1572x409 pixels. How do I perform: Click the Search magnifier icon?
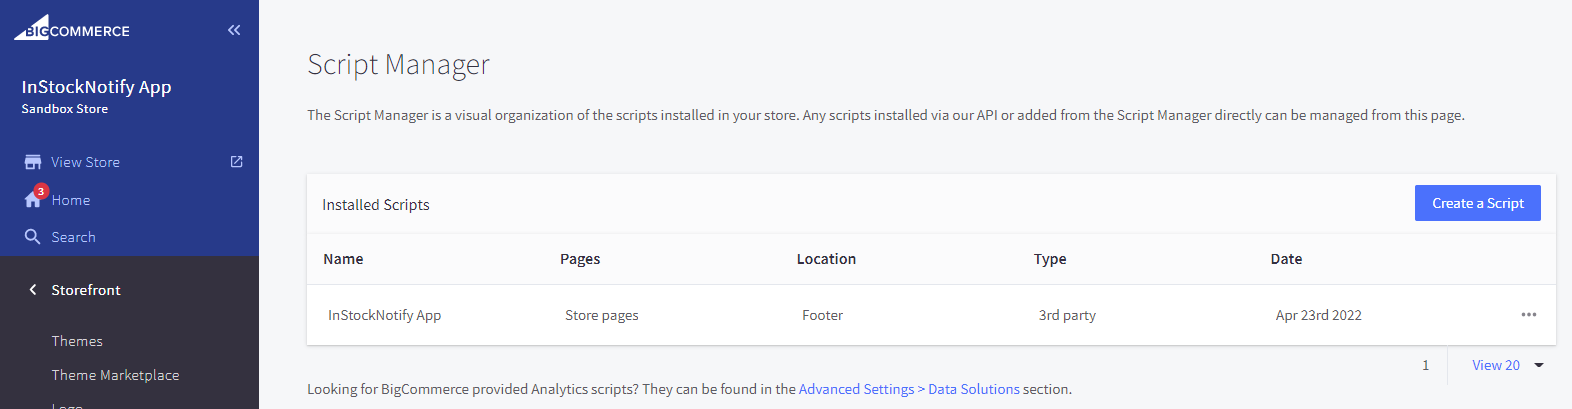pos(33,237)
